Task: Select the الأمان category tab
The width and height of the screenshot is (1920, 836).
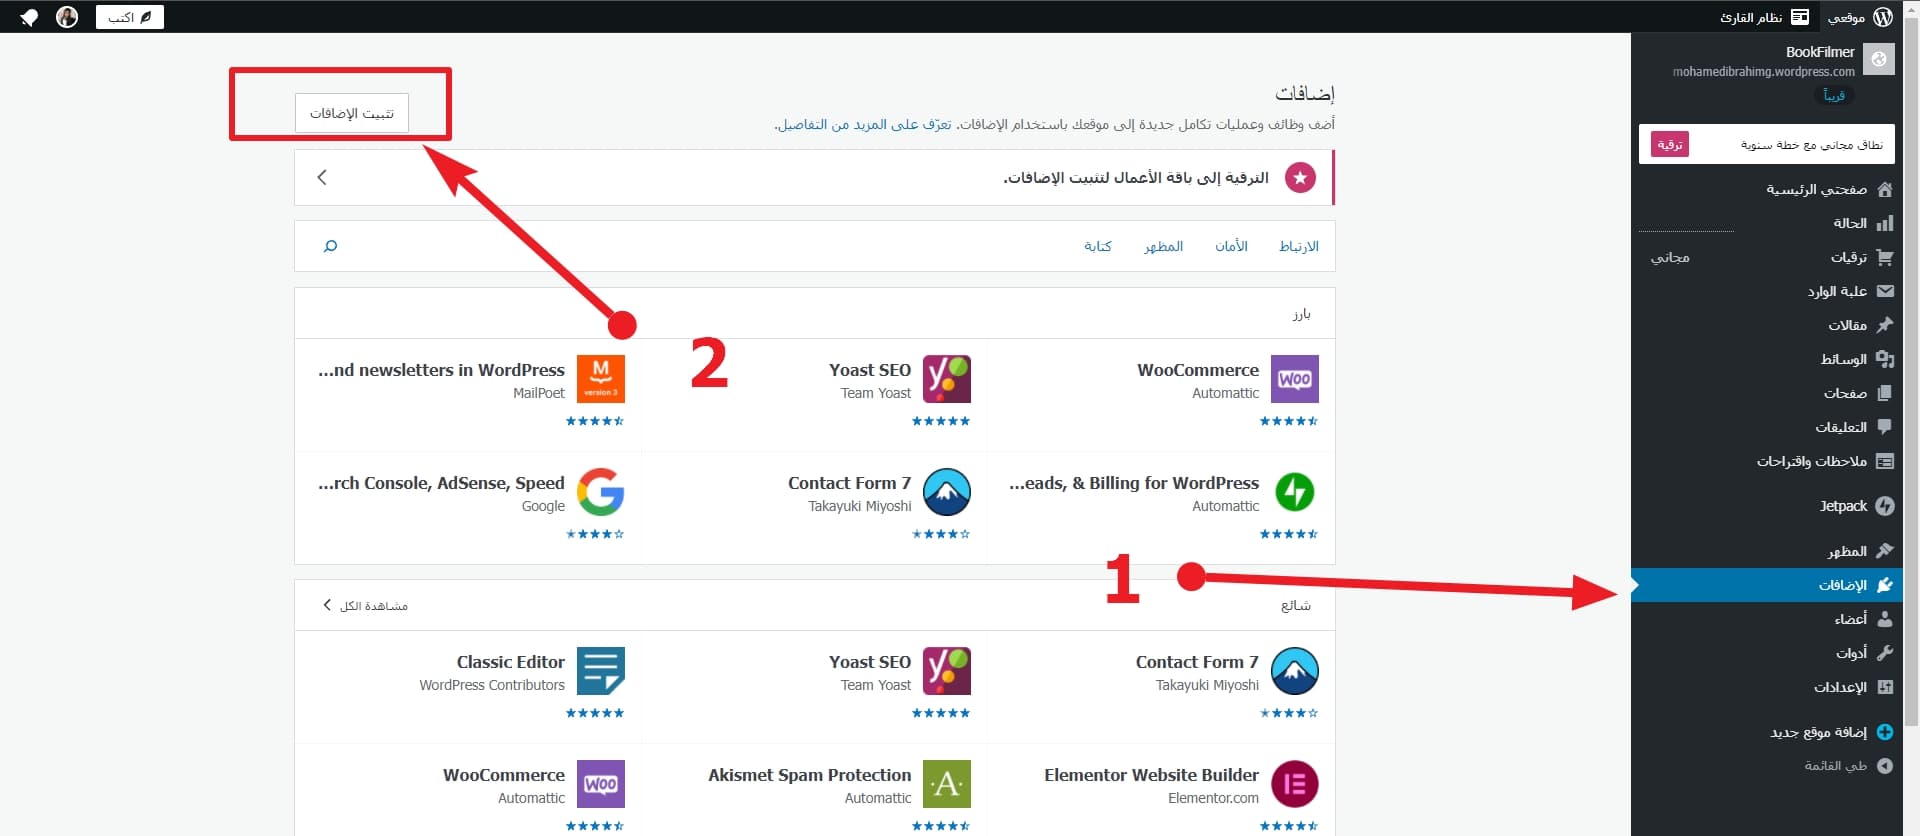Action: (x=1231, y=246)
